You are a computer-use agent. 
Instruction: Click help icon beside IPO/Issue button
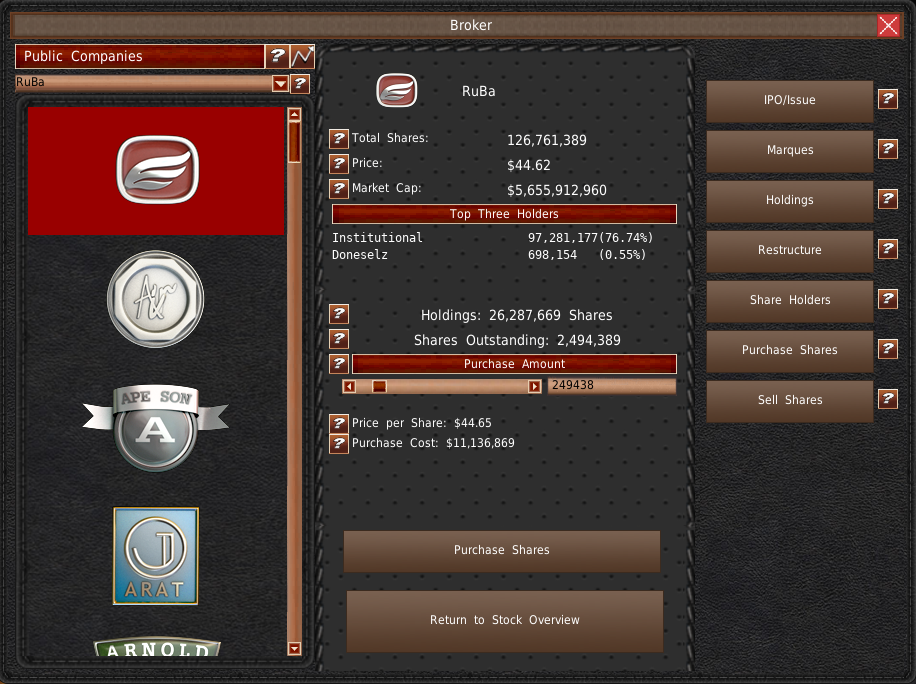[x=887, y=99]
